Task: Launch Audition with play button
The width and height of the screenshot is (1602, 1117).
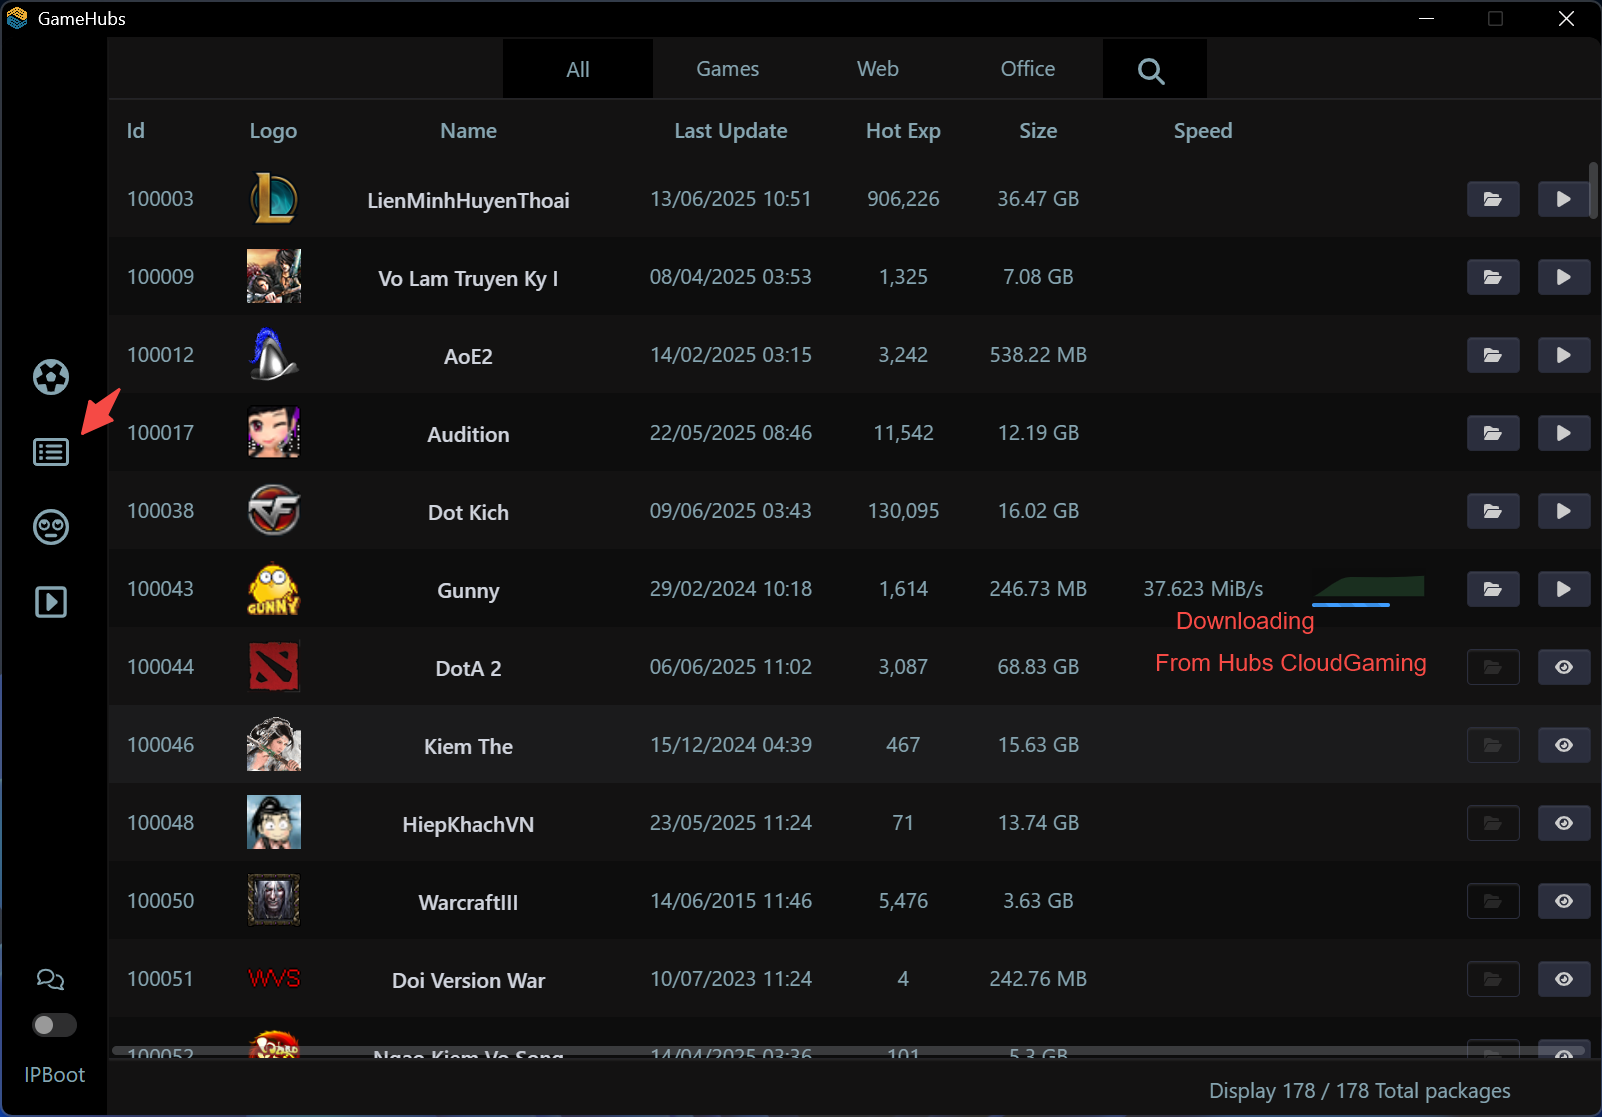Action: click(1563, 433)
